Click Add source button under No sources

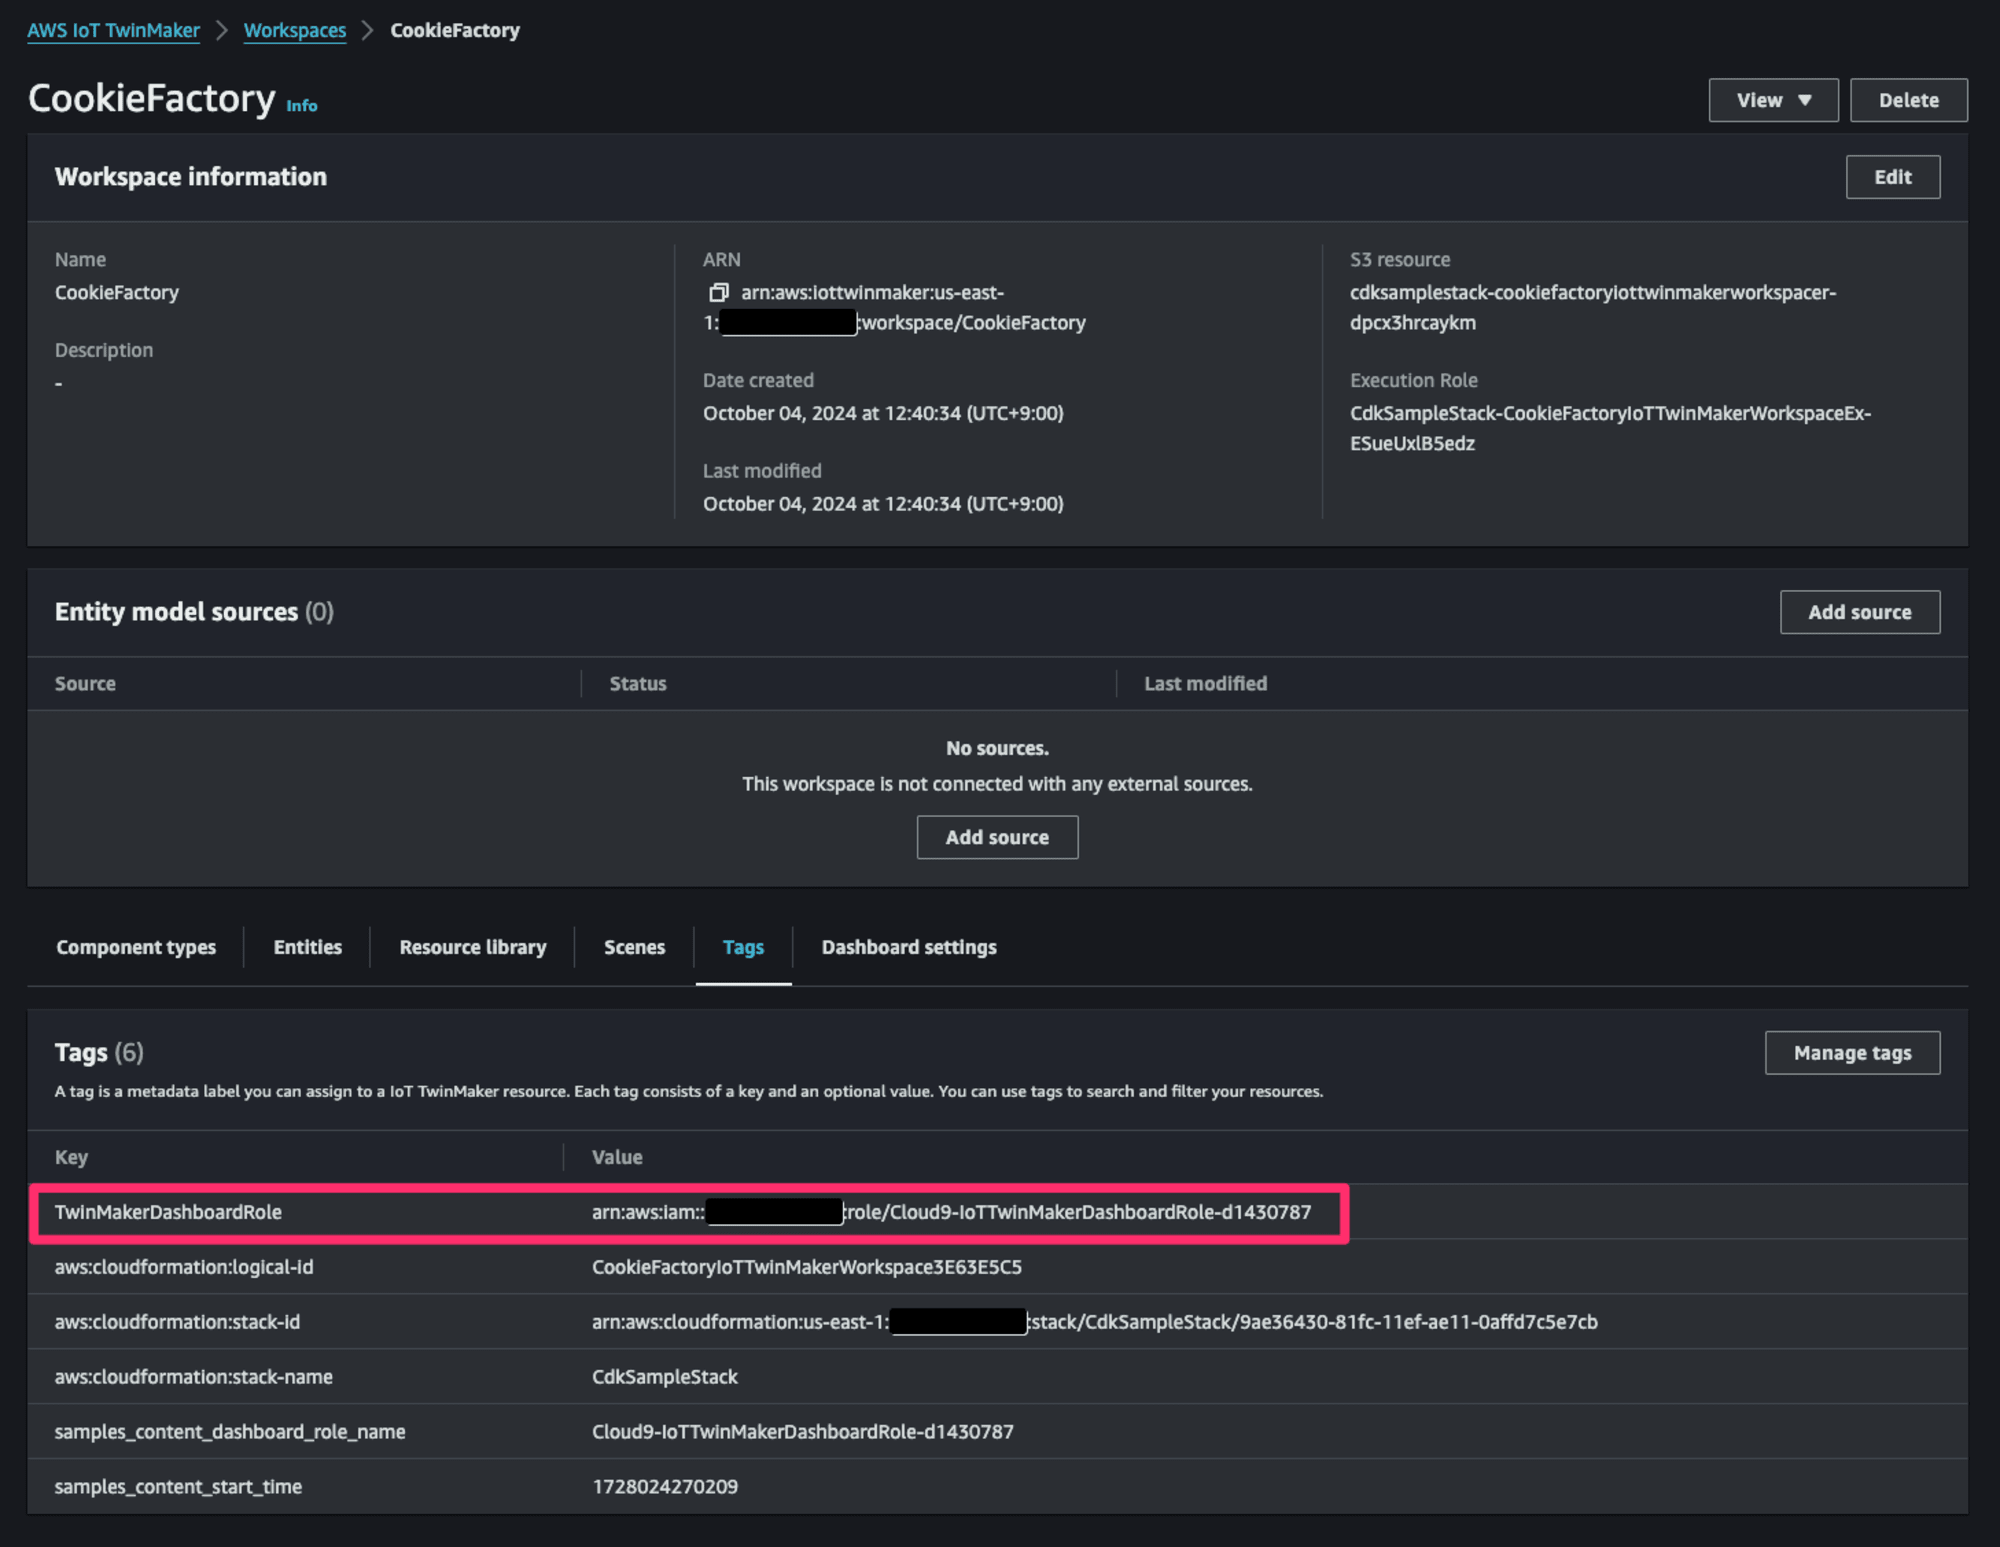click(997, 837)
